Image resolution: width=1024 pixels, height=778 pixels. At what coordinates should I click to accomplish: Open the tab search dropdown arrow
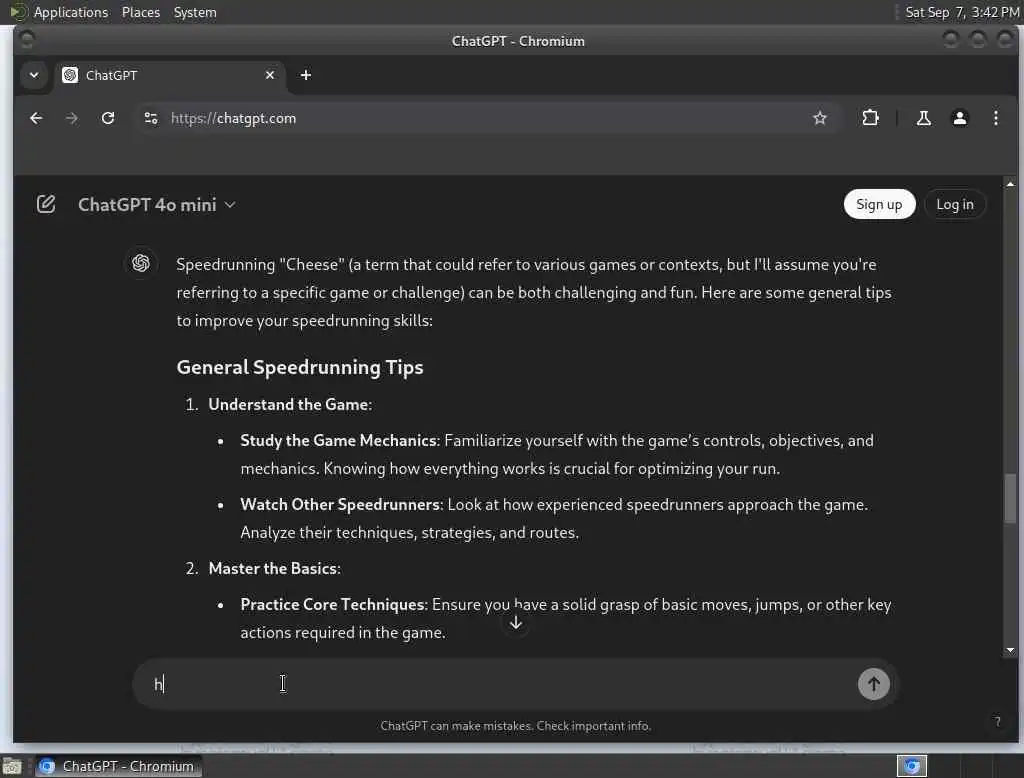tap(34, 75)
